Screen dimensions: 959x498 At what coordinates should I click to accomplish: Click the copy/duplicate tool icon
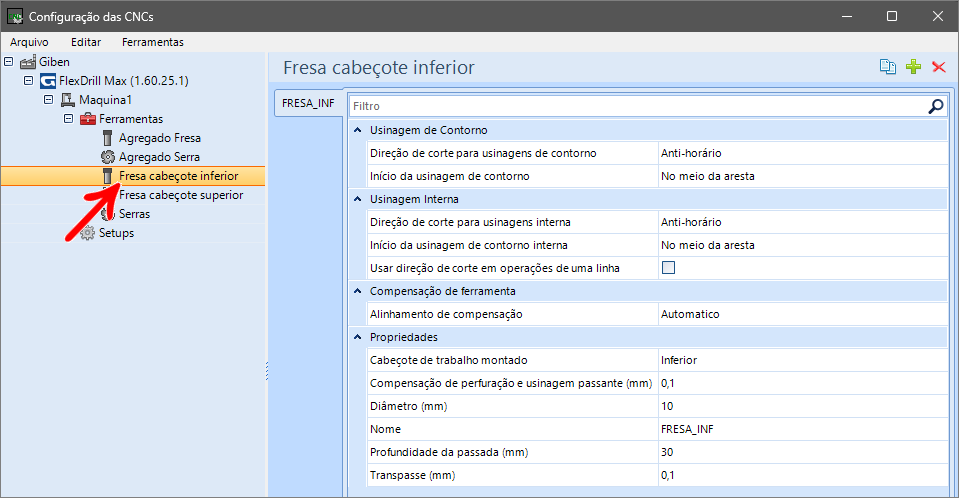(x=887, y=67)
